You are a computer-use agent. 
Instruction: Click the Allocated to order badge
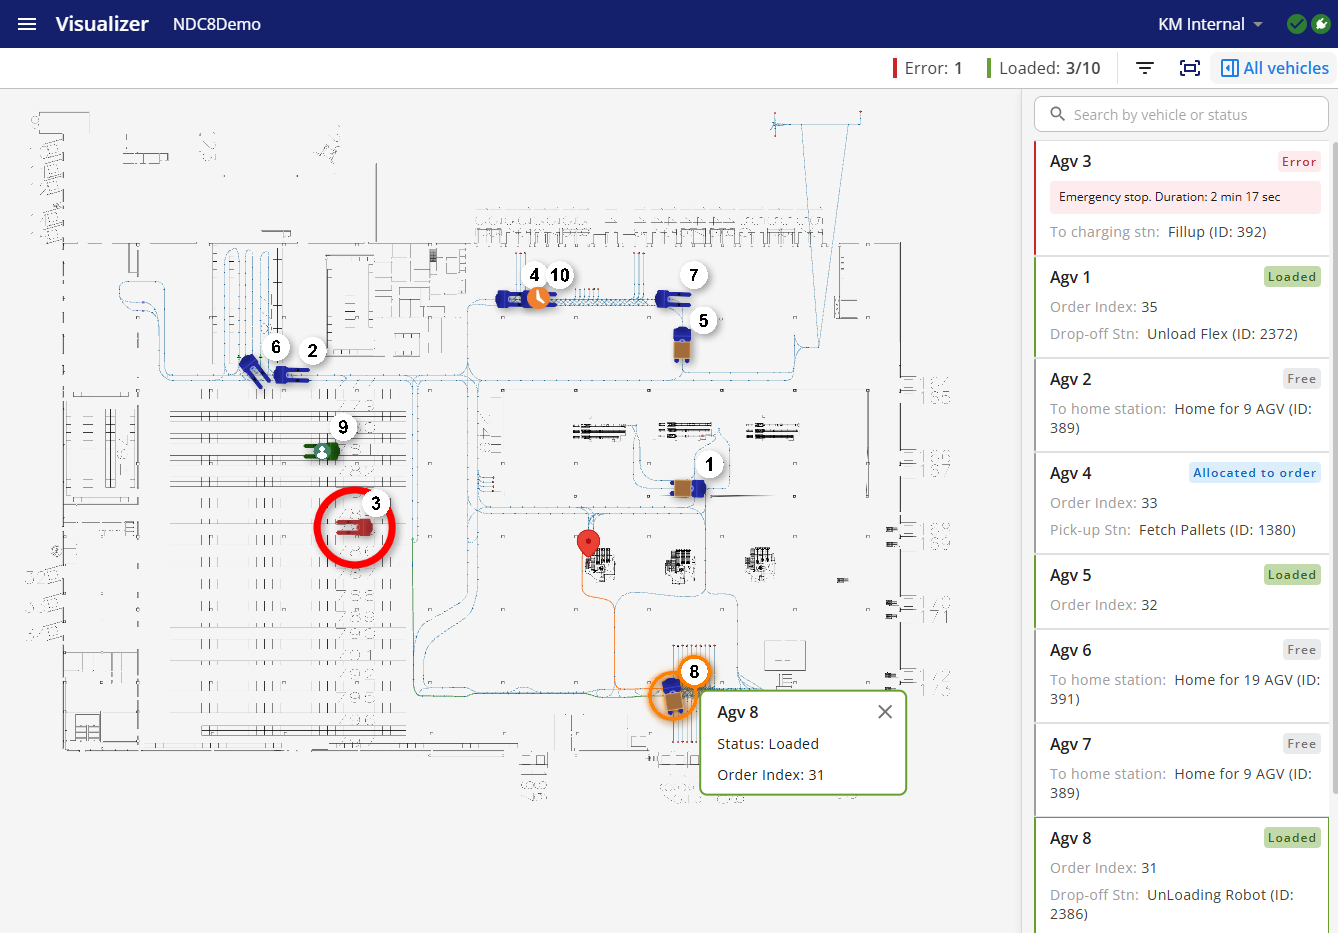[x=1255, y=473]
